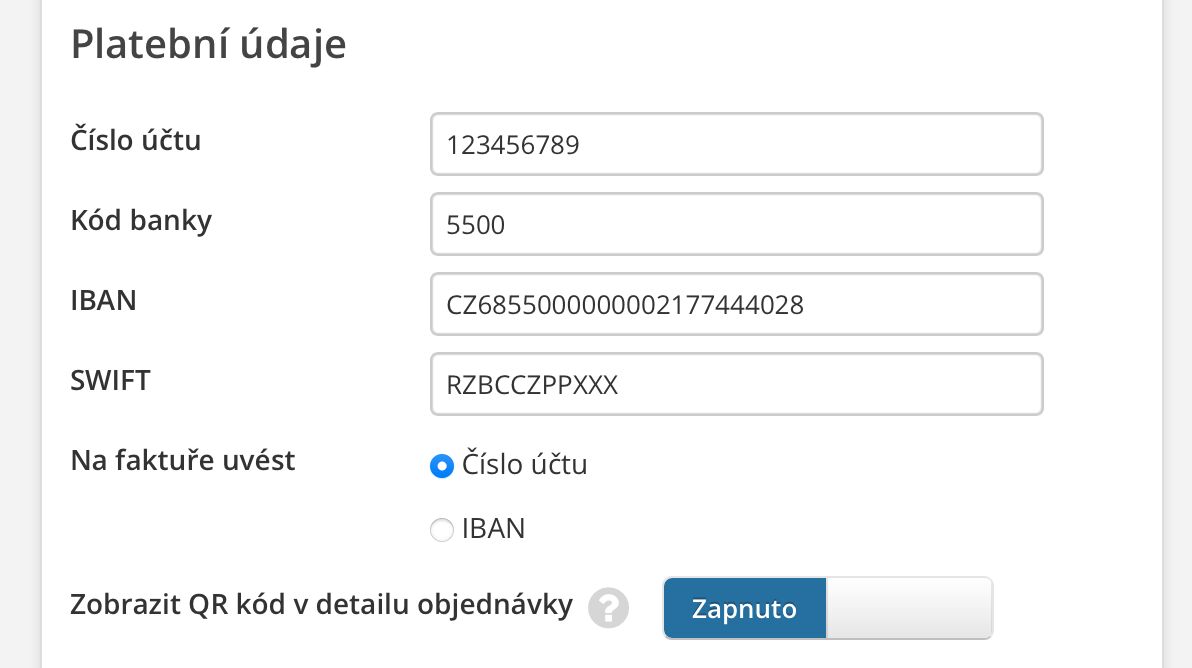Click the "Kód banky" form label
Viewport: 1192px width, 668px height.
[141, 220]
